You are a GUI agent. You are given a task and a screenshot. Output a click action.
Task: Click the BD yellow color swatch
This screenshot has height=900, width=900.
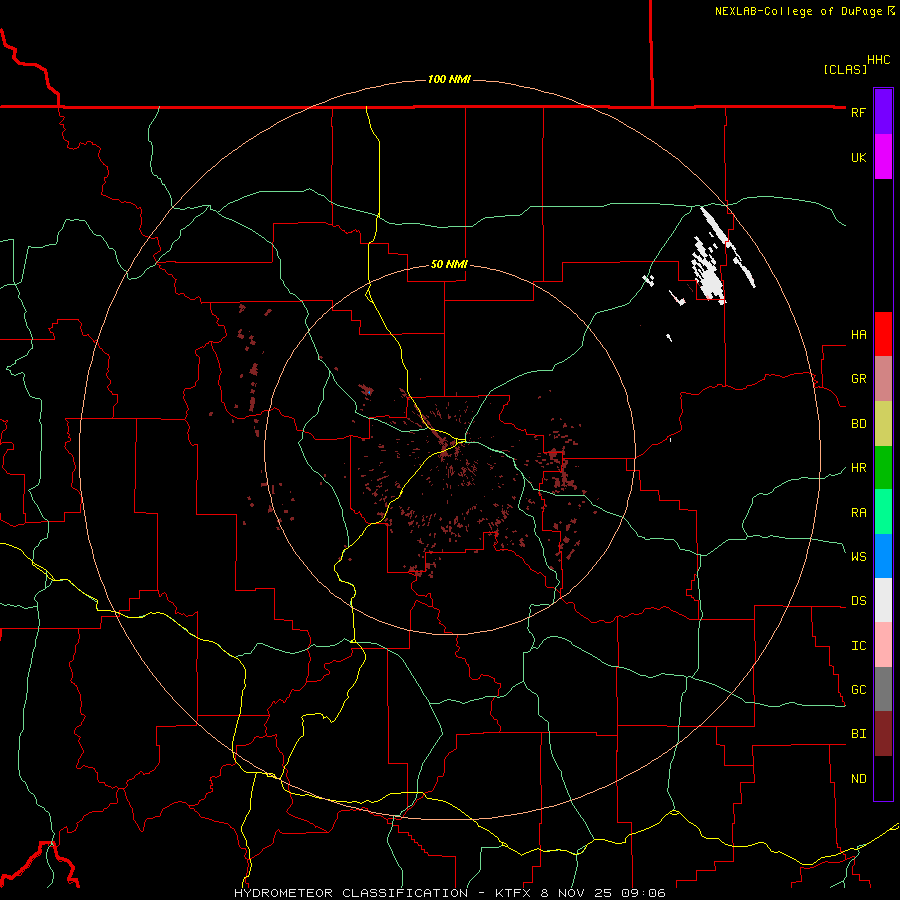883,424
